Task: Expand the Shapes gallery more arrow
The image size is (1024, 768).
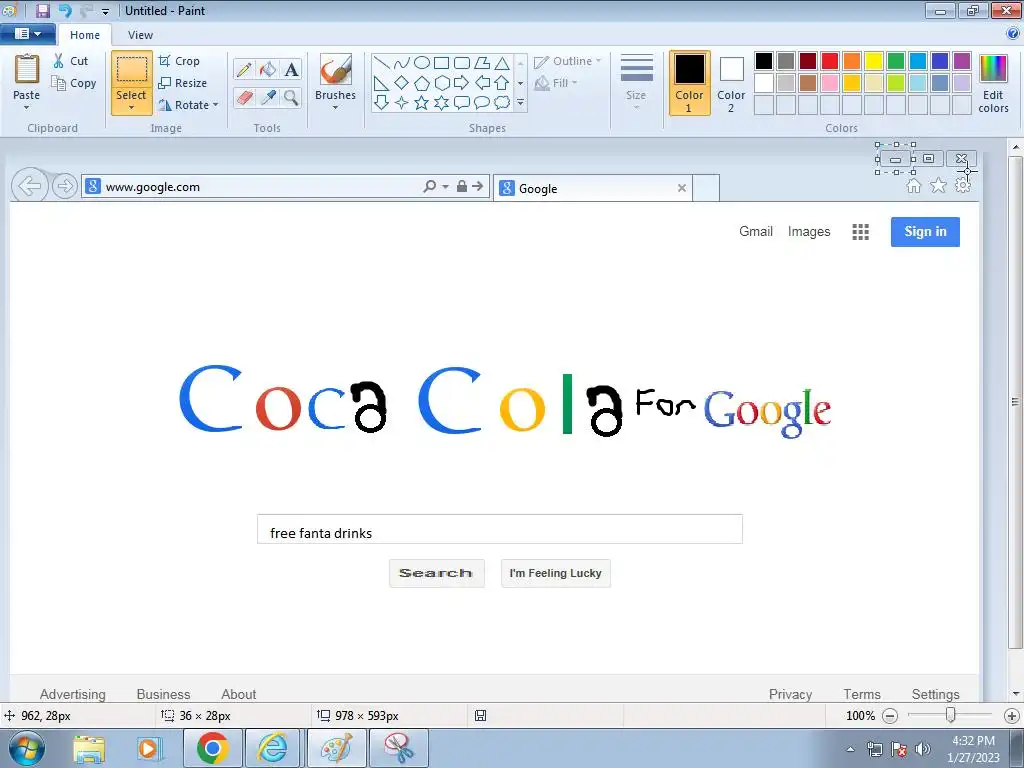Action: [520, 103]
